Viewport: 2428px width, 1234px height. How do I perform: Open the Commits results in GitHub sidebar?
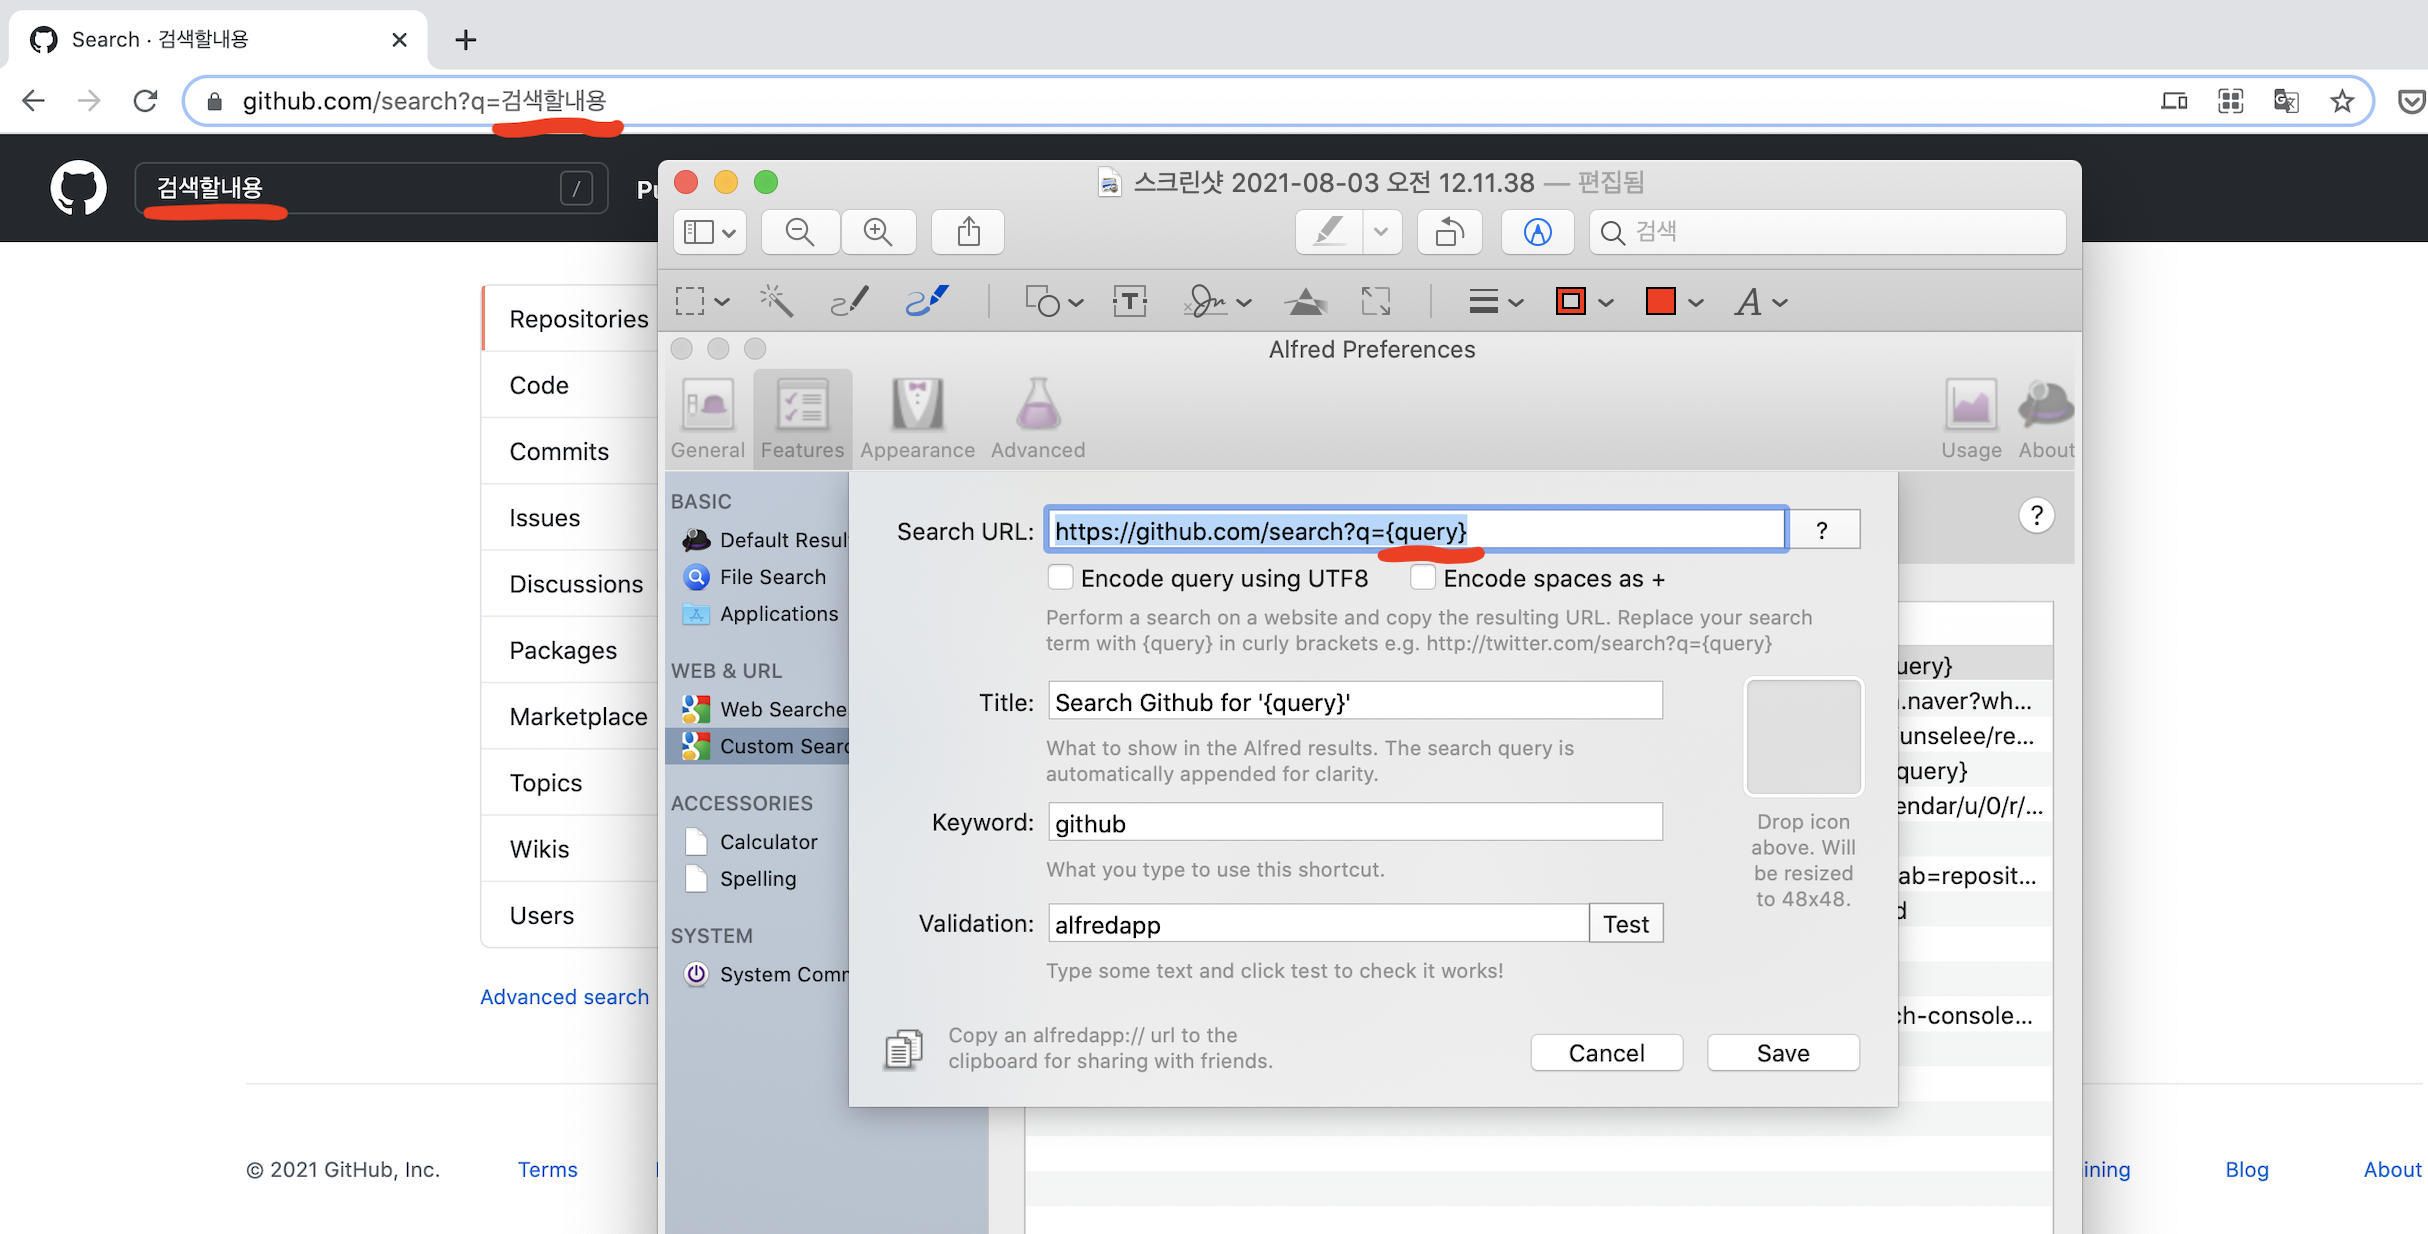click(x=559, y=451)
